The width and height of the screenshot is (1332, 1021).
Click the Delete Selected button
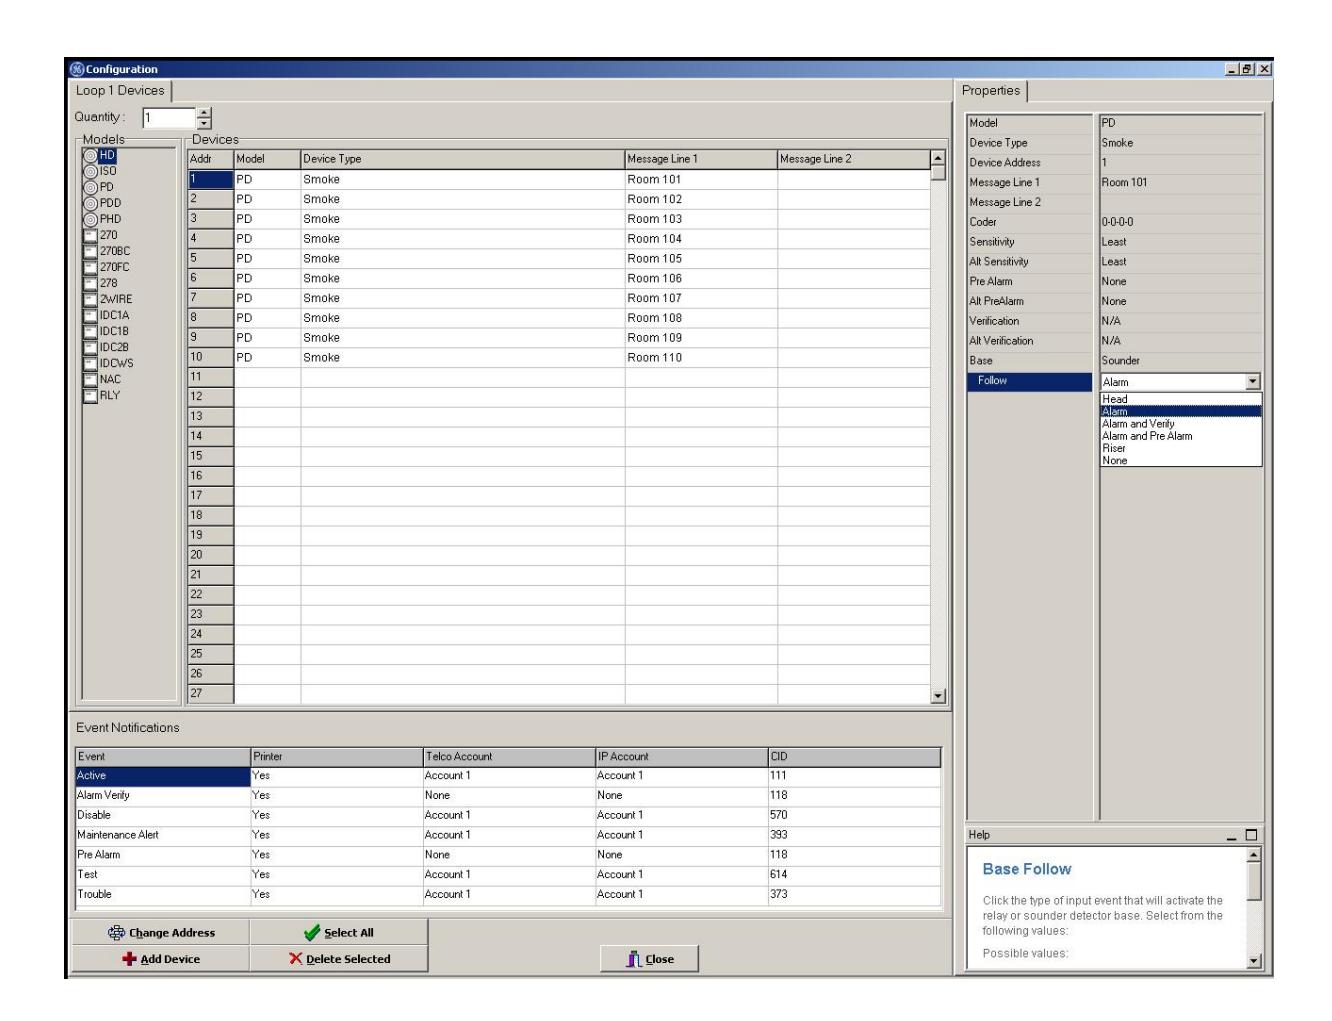pos(339,958)
